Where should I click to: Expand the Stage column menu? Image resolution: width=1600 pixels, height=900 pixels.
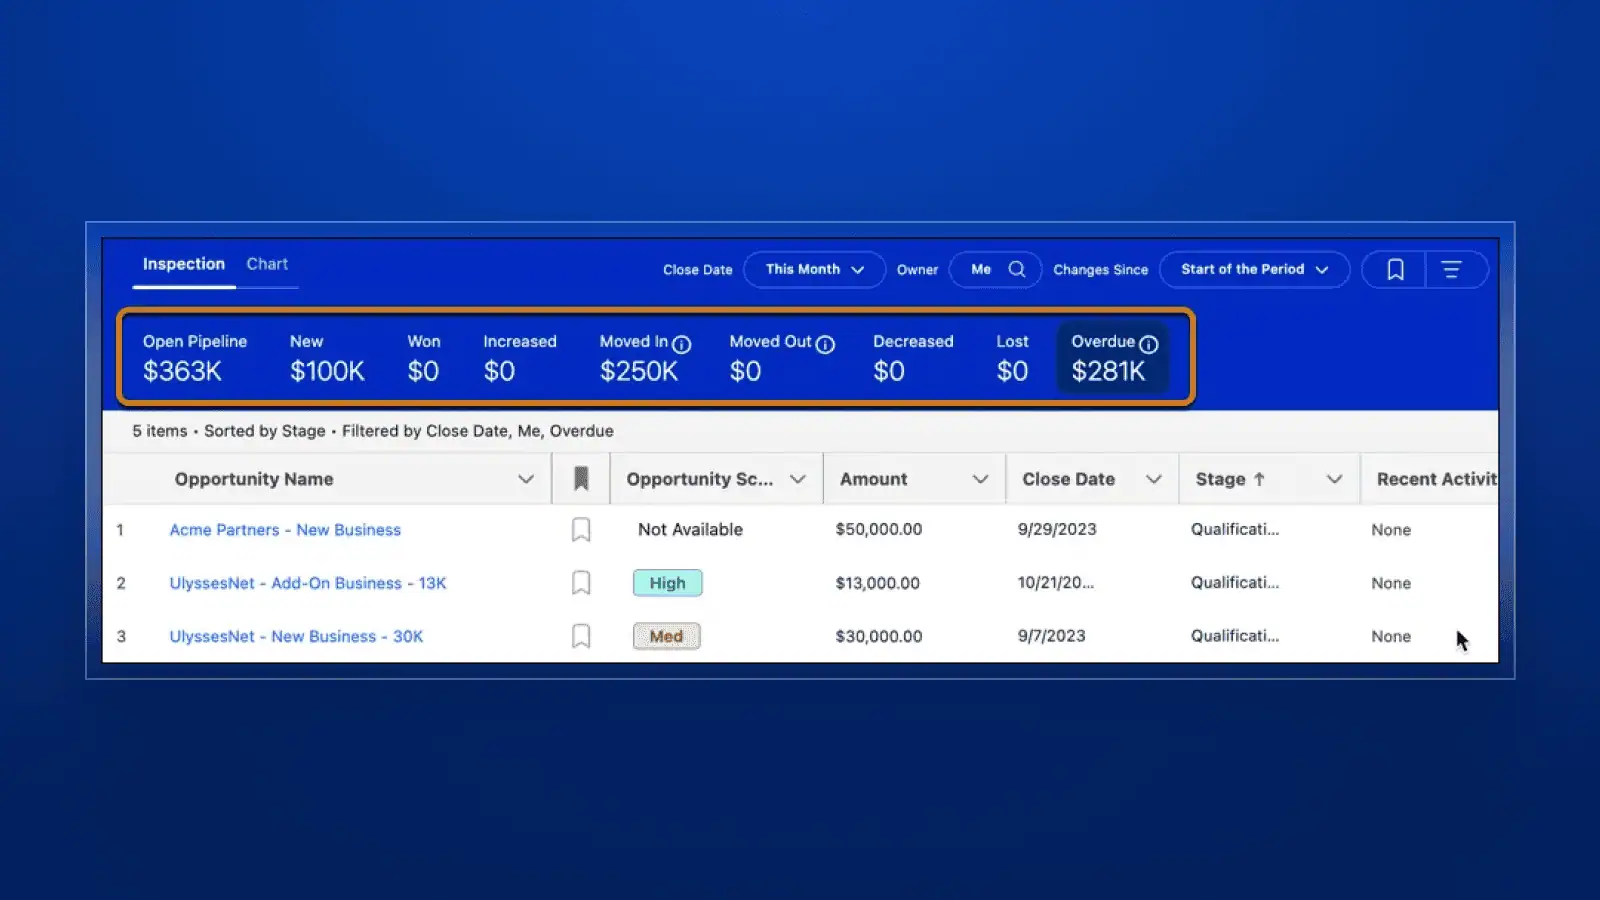pyautogui.click(x=1334, y=479)
